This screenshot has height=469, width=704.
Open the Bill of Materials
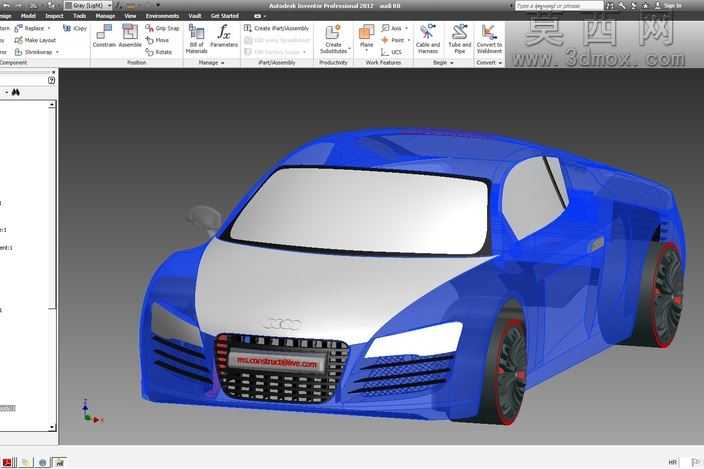point(196,39)
